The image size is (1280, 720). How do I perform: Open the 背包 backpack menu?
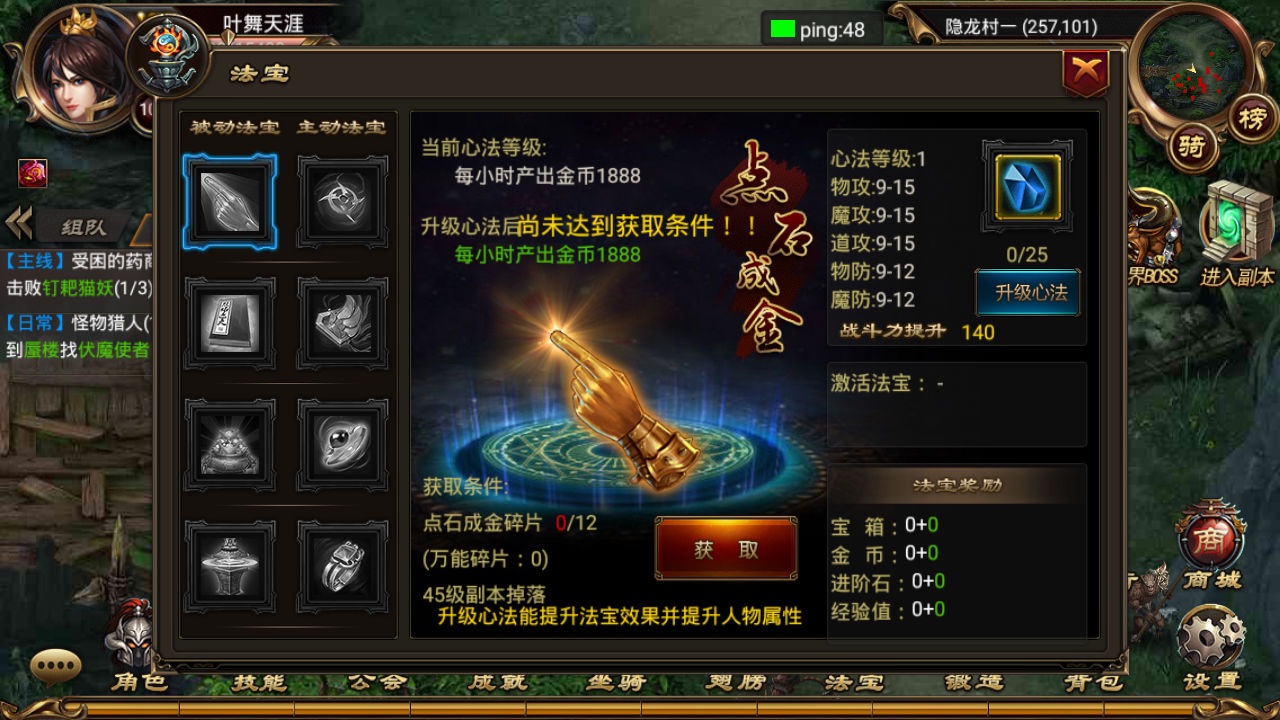[1093, 683]
